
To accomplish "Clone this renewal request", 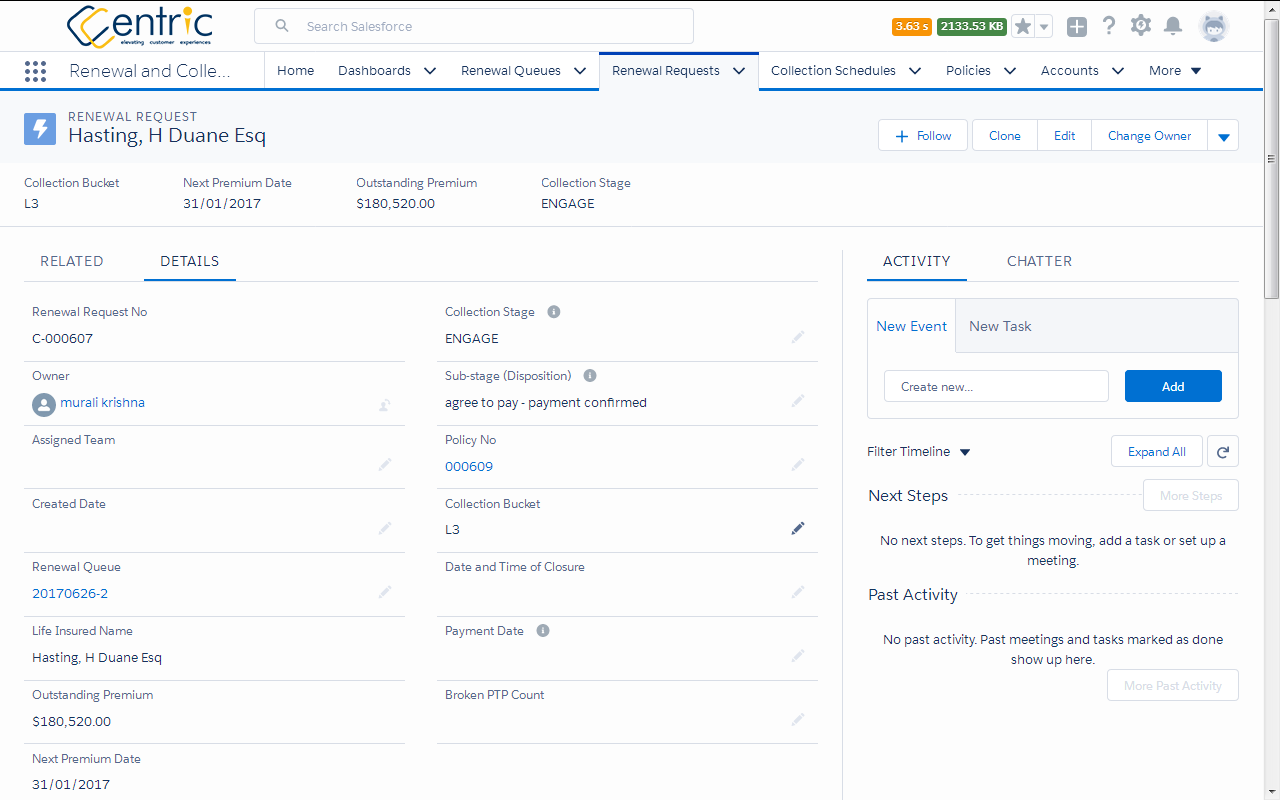I will (x=1004, y=134).
